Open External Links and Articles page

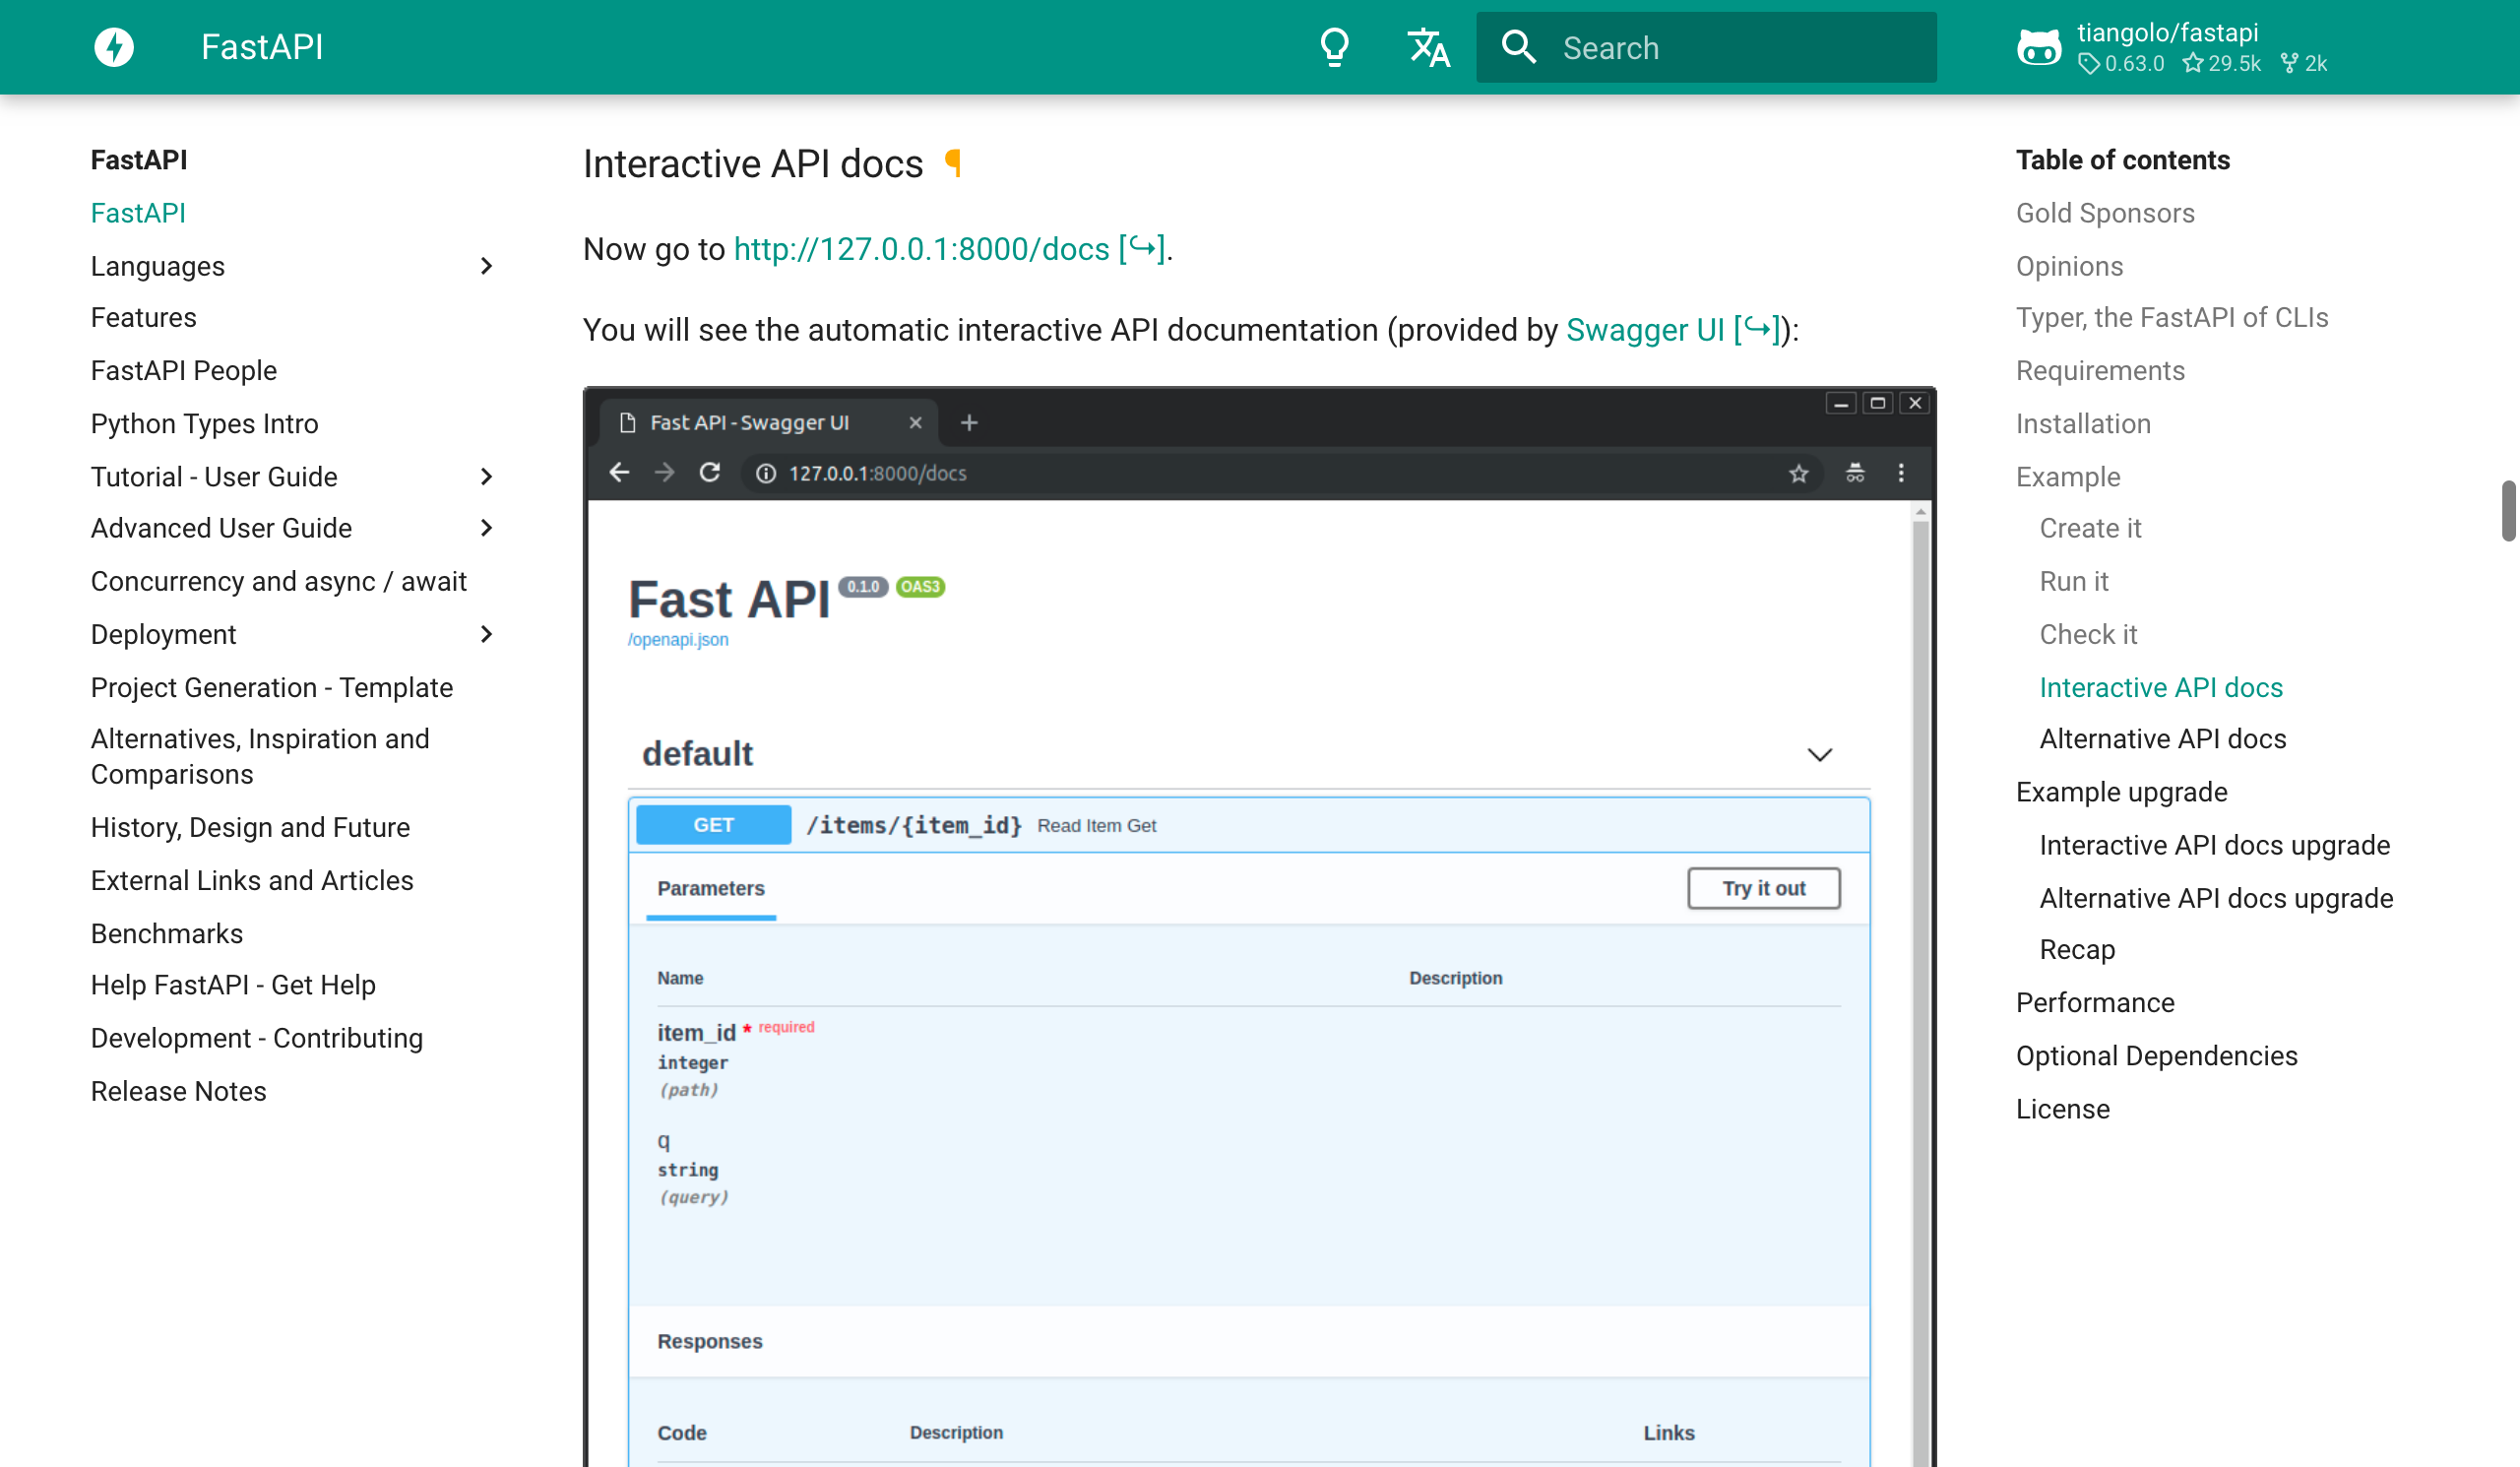coord(252,880)
